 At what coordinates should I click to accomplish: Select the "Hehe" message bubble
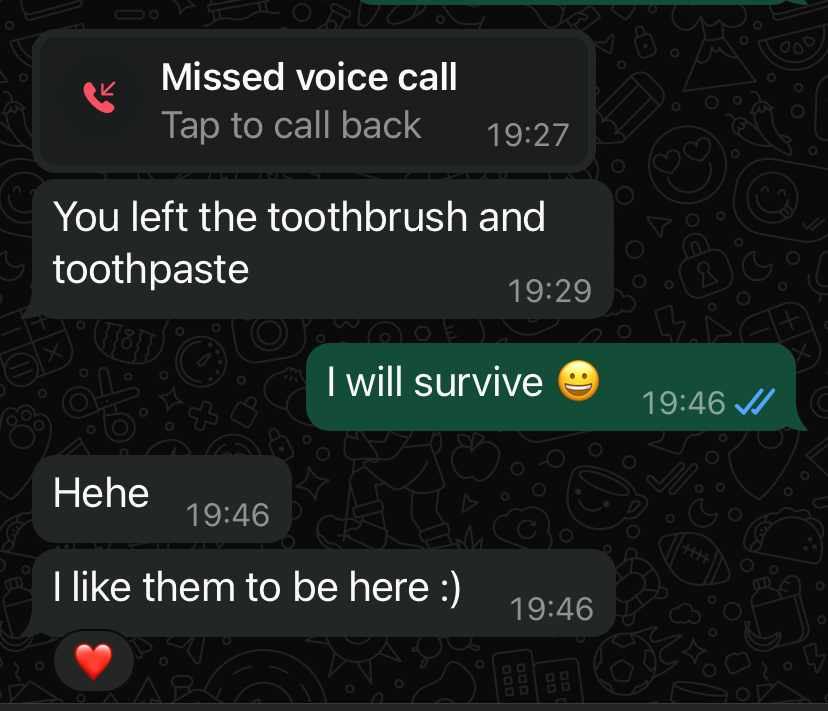(x=162, y=499)
